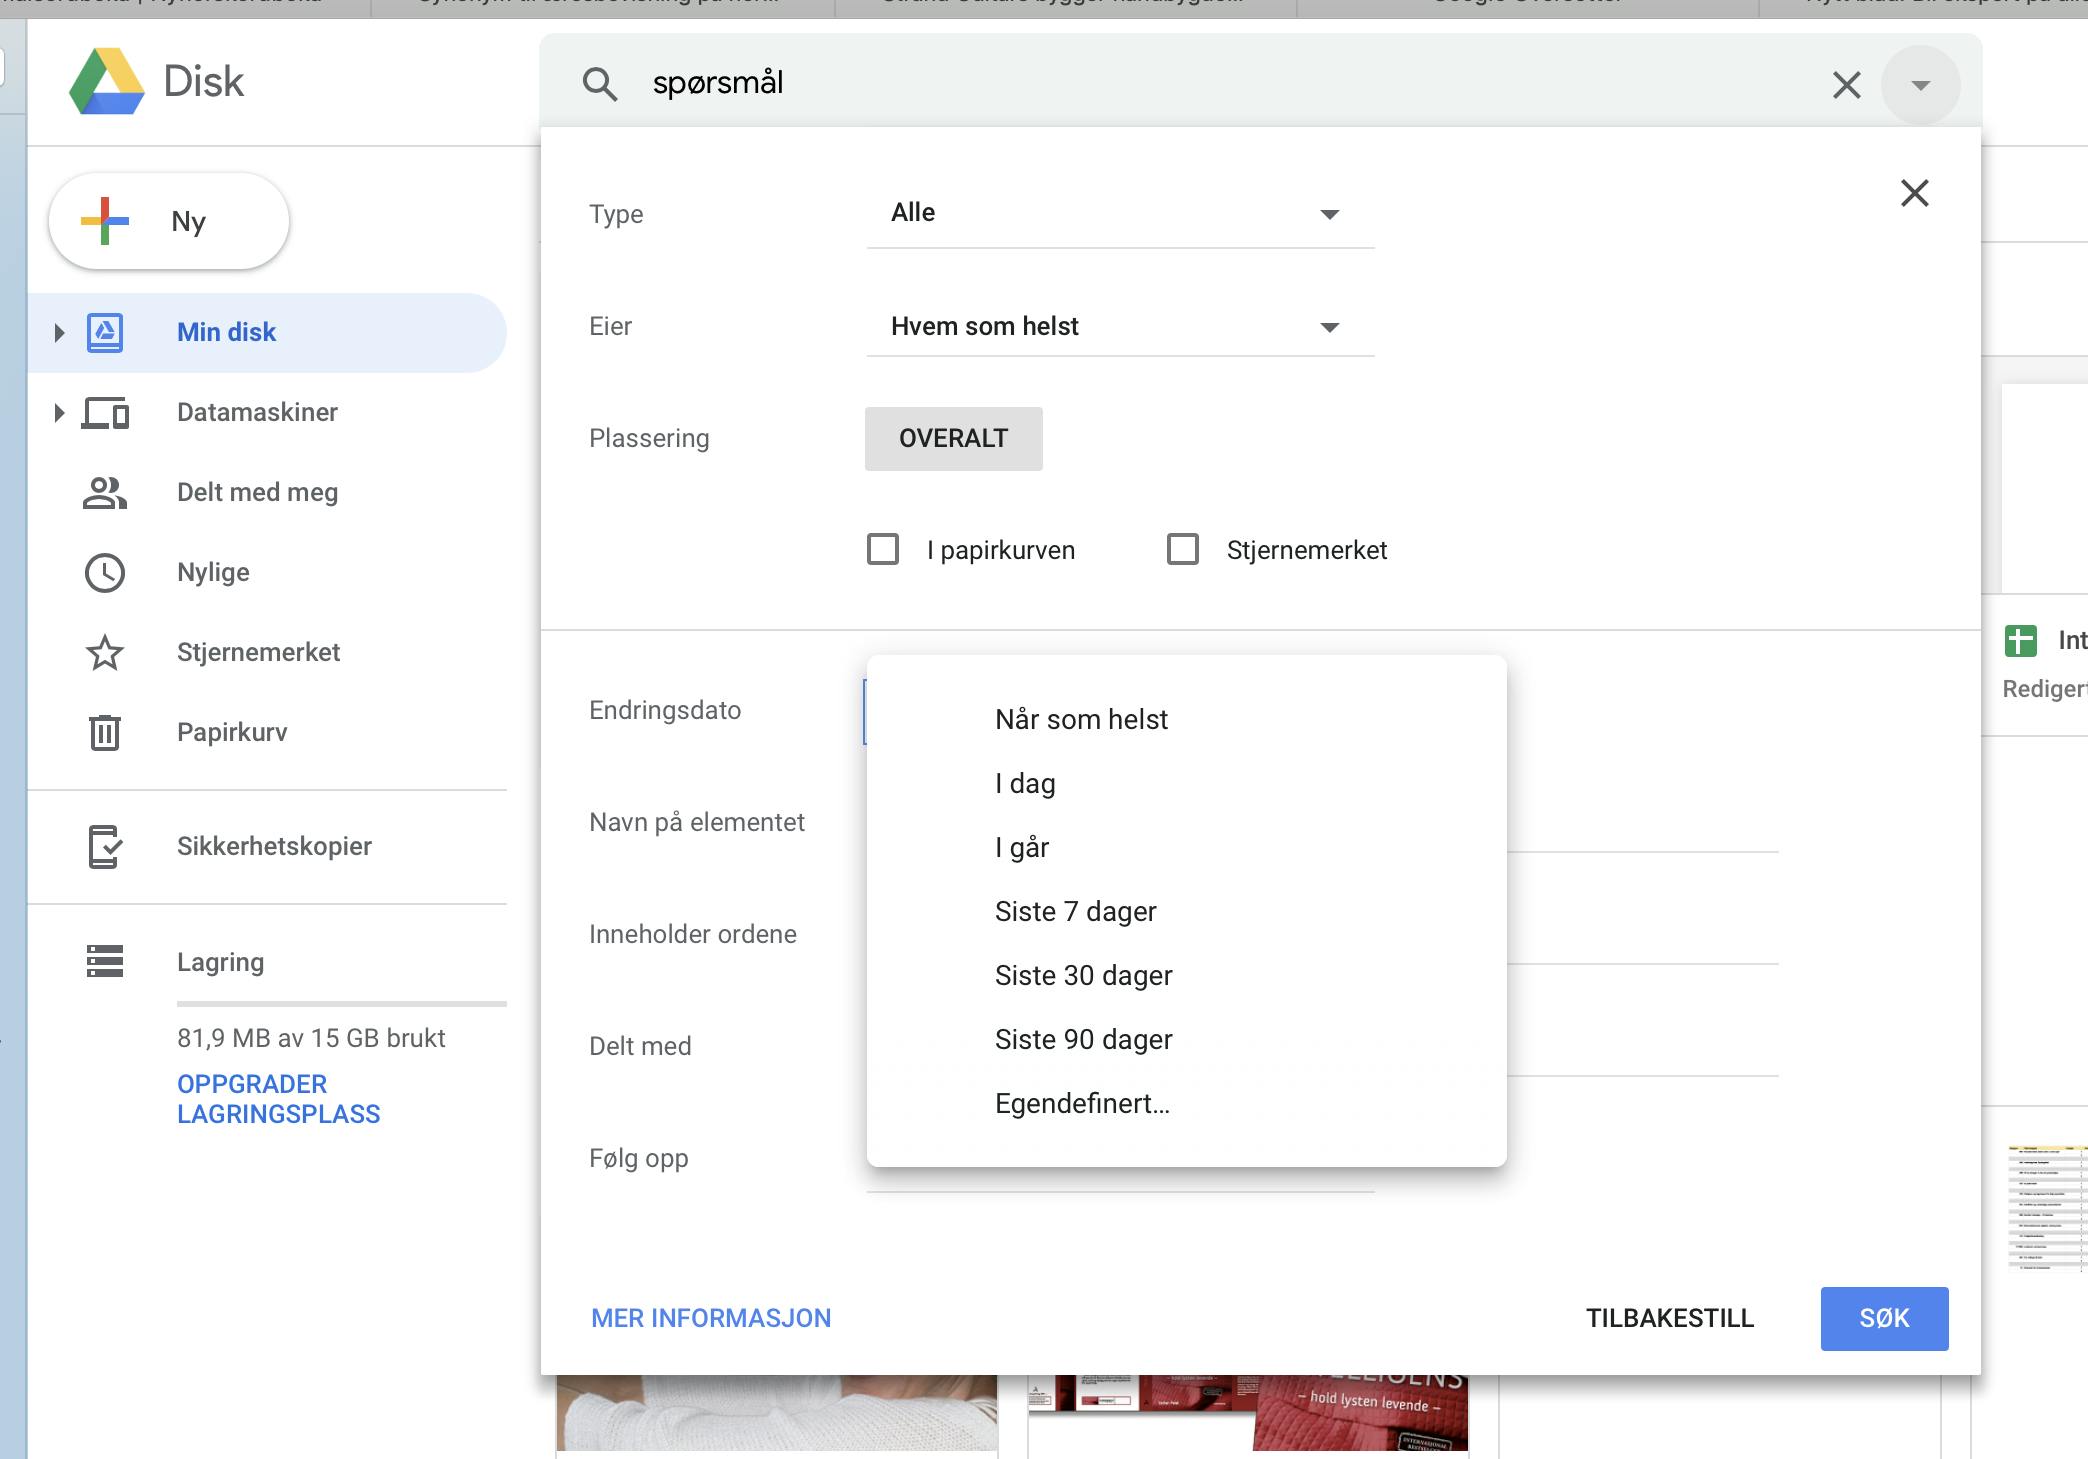Click the colorful plus icon for Ny
The image size is (2088, 1459).
pyautogui.click(x=105, y=221)
